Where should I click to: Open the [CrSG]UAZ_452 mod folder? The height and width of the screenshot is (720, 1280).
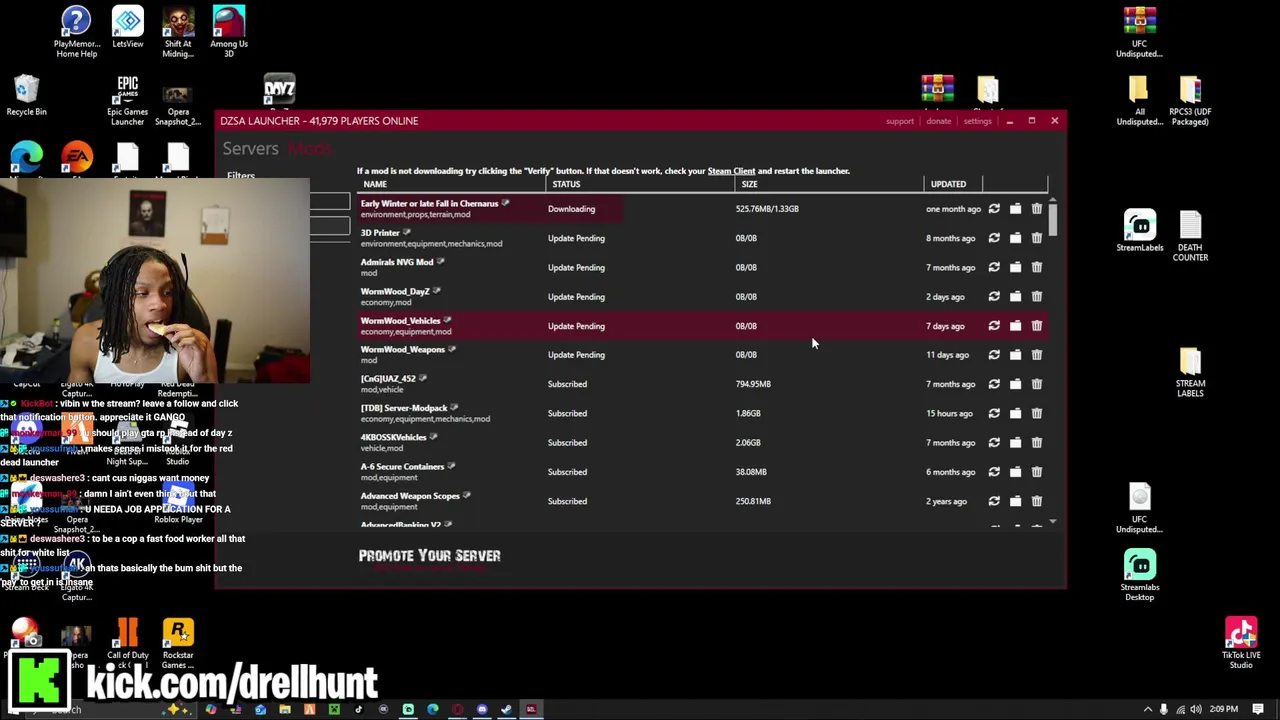click(x=1015, y=384)
